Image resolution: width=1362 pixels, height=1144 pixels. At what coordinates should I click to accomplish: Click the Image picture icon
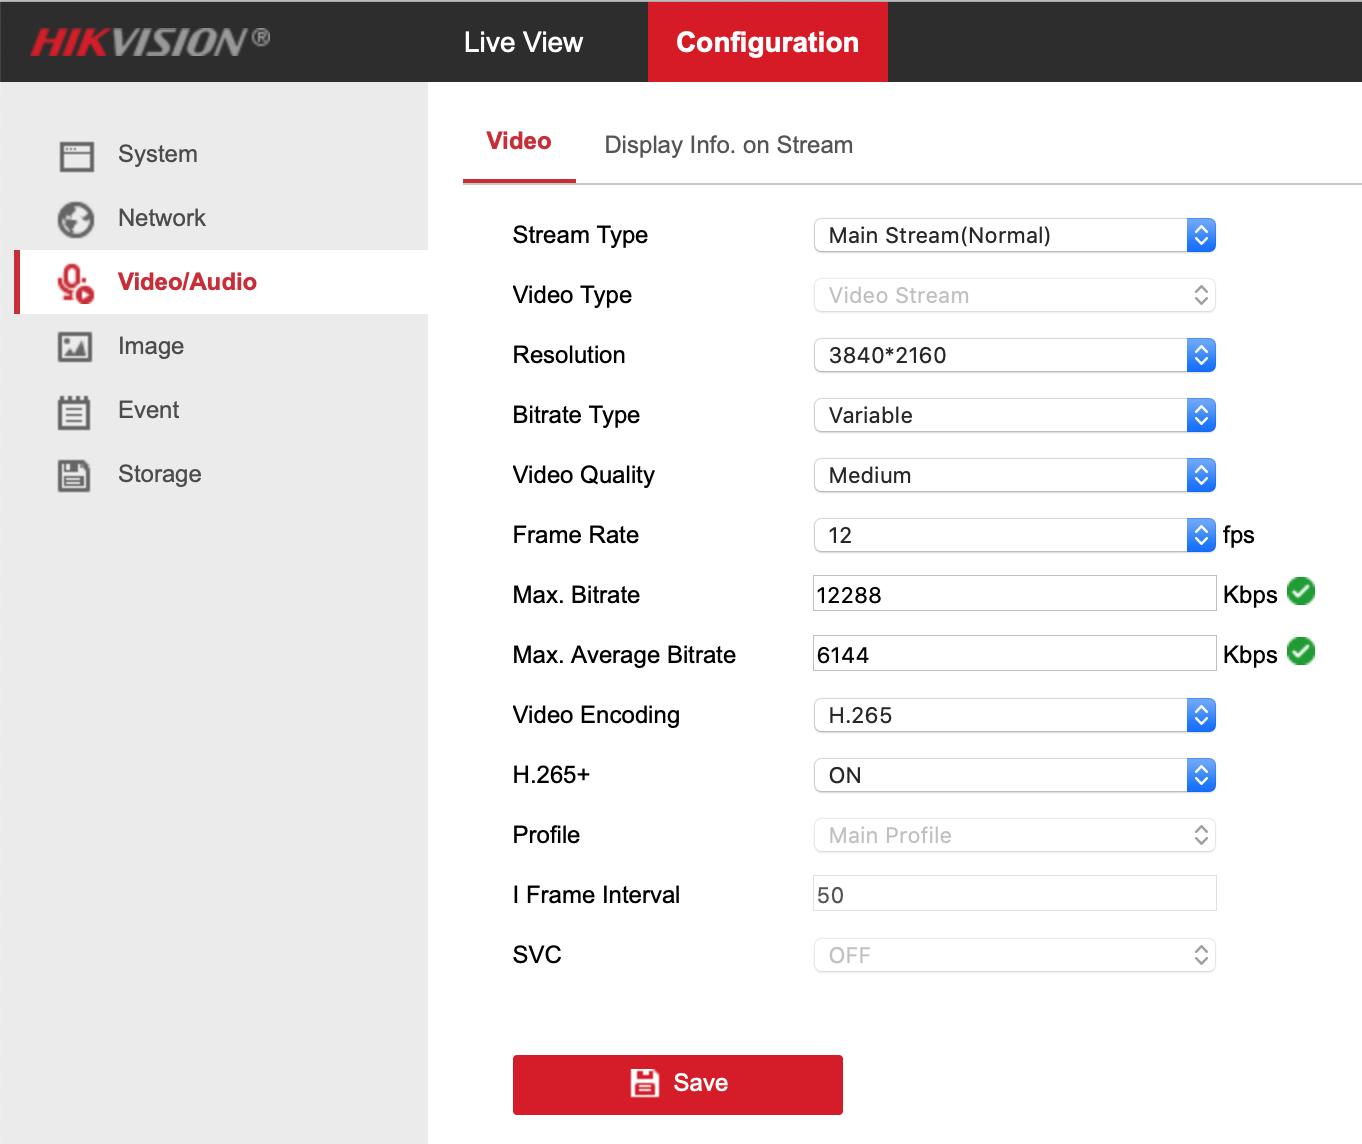point(75,347)
